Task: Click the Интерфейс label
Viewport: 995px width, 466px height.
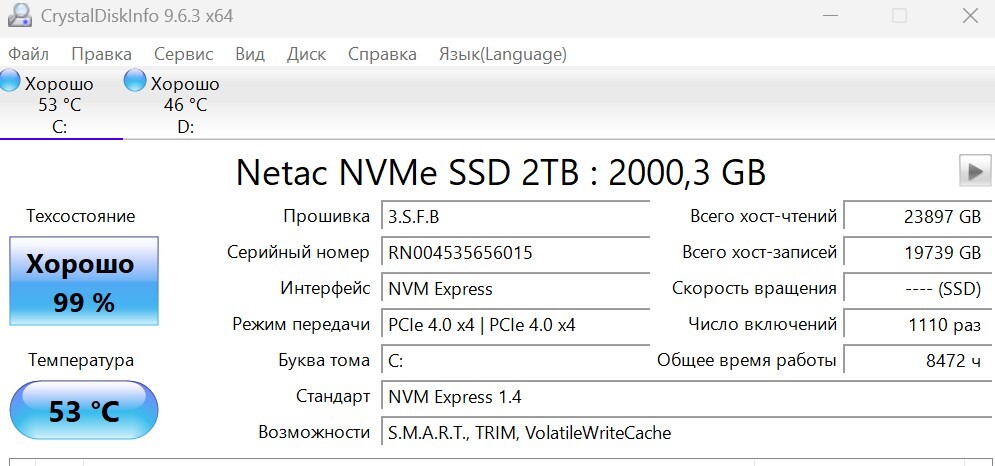Action: (325, 289)
